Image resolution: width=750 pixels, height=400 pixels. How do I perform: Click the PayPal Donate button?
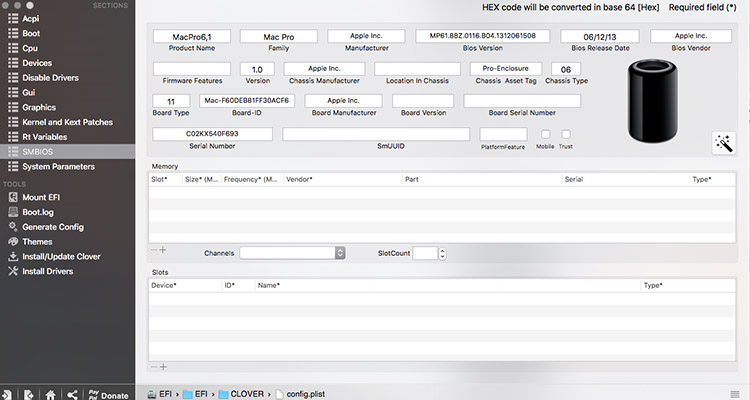coord(109,395)
